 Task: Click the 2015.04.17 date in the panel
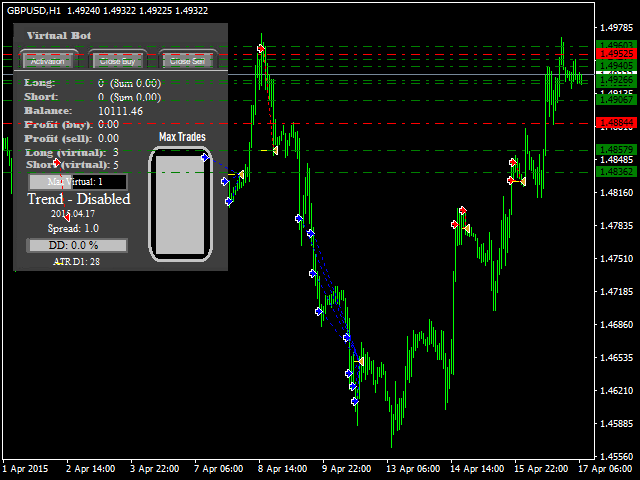coord(73,213)
